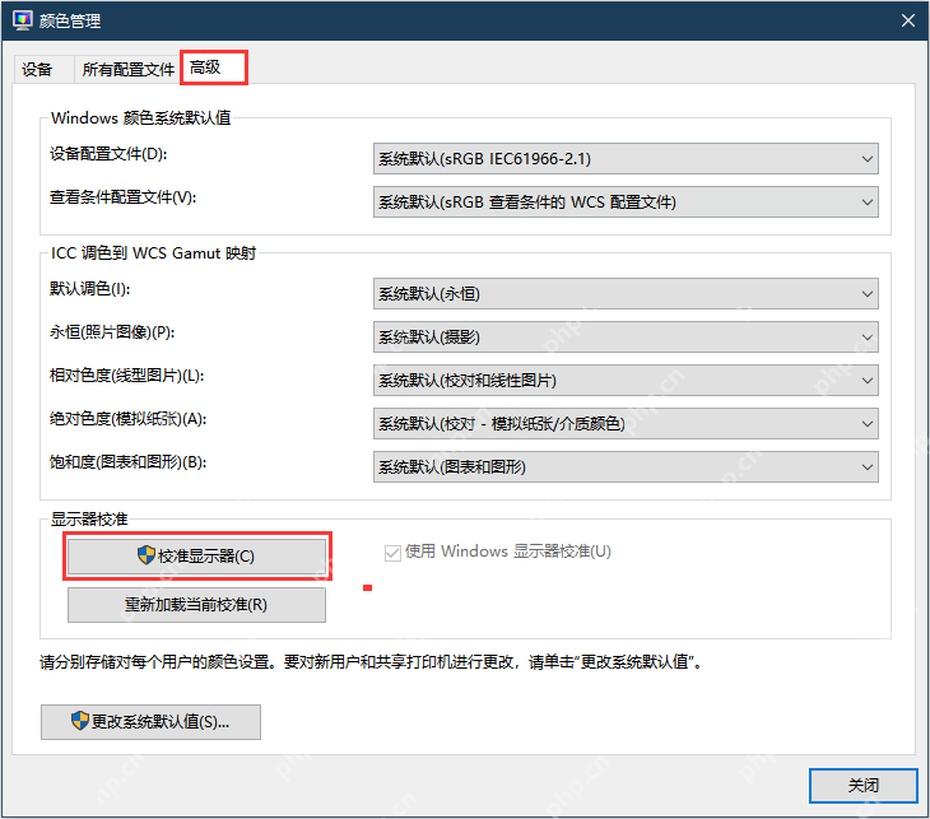
Task: Click the 绝对色度(模拟纸张)(A): label
Action: coord(128,419)
